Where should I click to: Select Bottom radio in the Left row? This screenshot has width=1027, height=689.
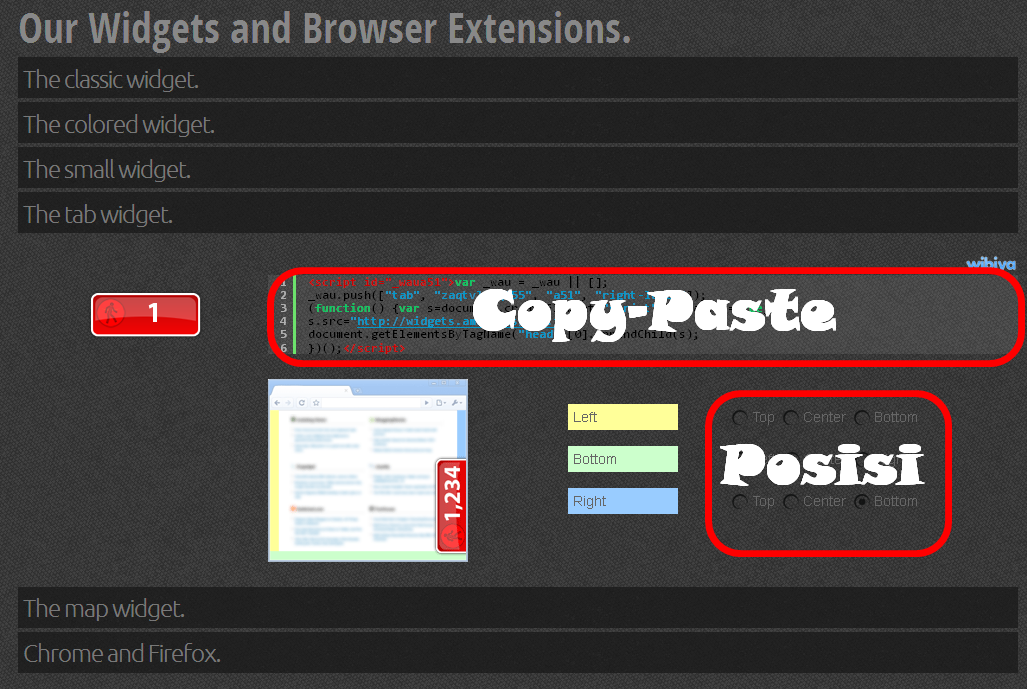pyautogui.click(x=862, y=417)
